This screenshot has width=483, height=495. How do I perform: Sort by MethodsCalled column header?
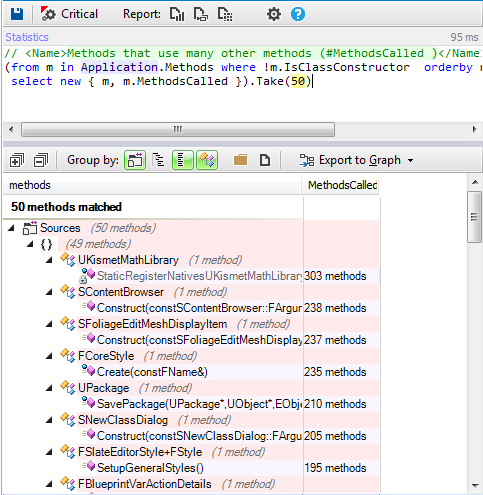(341, 185)
